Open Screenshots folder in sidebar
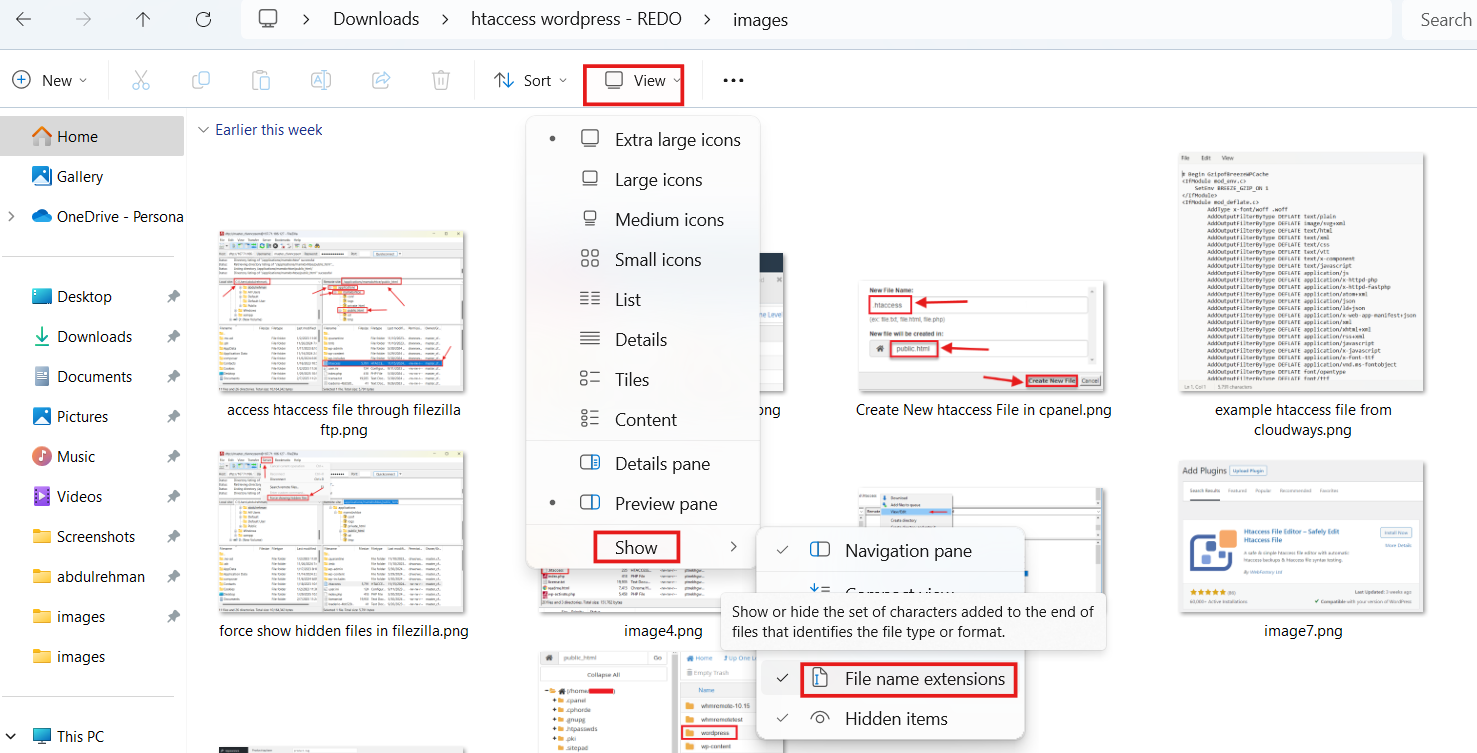Image resolution: width=1477 pixels, height=753 pixels. (x=95, y=537)
